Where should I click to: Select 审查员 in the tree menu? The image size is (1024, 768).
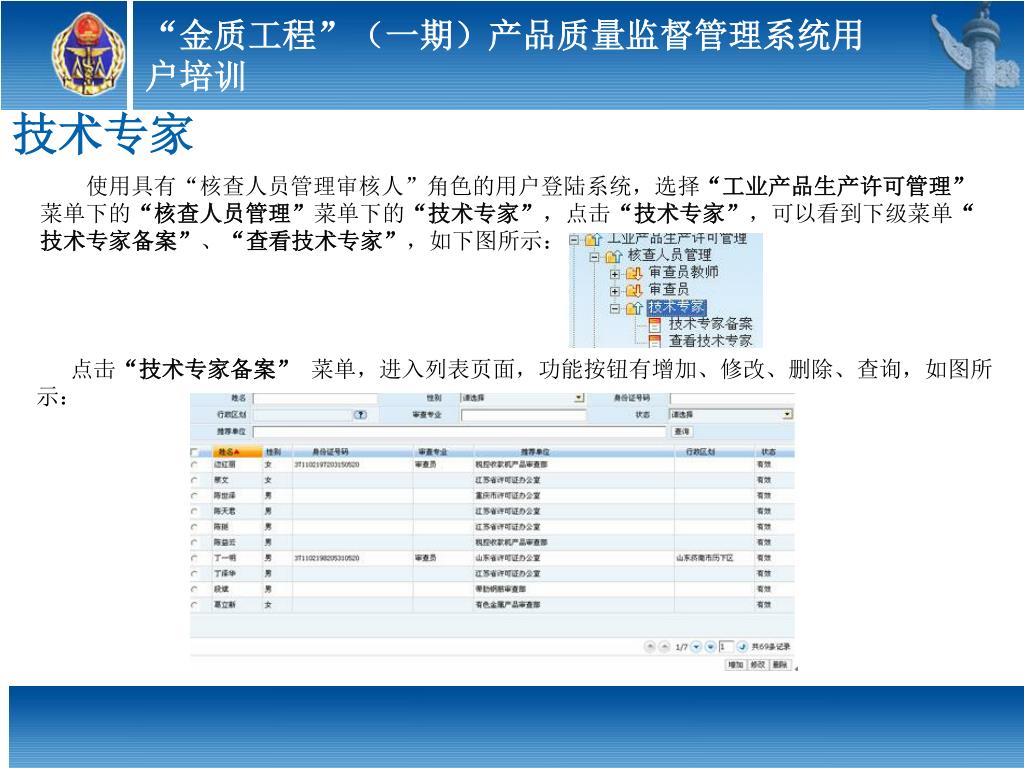point(669,289)
